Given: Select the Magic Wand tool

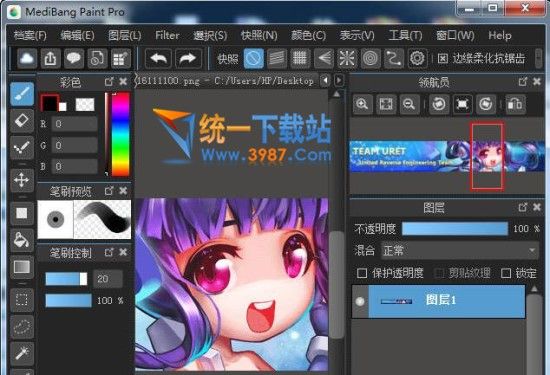Looking at the screenshot, I should [x=22, y=353].
